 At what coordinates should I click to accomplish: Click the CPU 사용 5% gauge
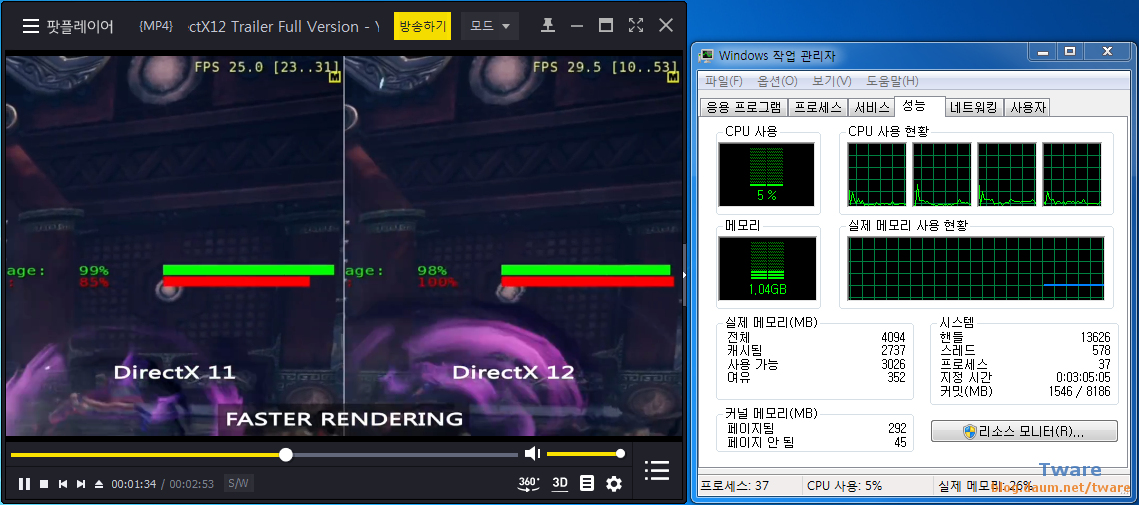pos(766,174)
